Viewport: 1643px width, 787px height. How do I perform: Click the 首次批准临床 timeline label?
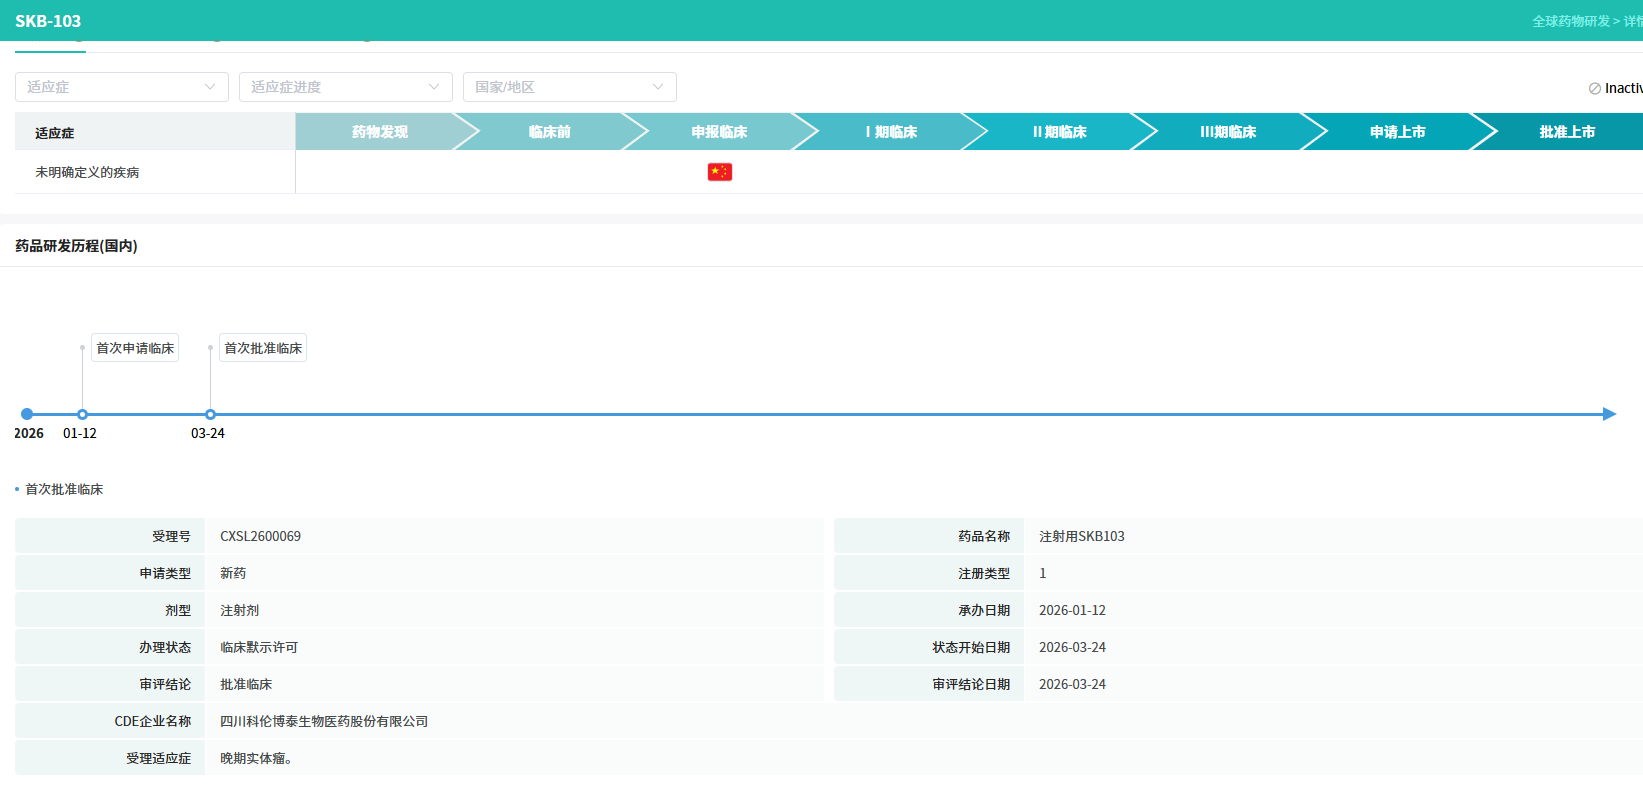coord(263,348)
